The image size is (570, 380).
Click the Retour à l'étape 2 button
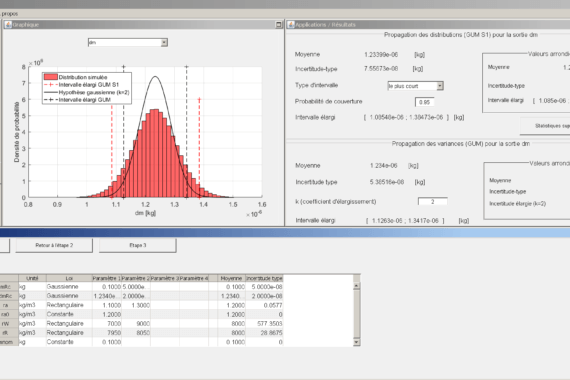click(54, 245)
